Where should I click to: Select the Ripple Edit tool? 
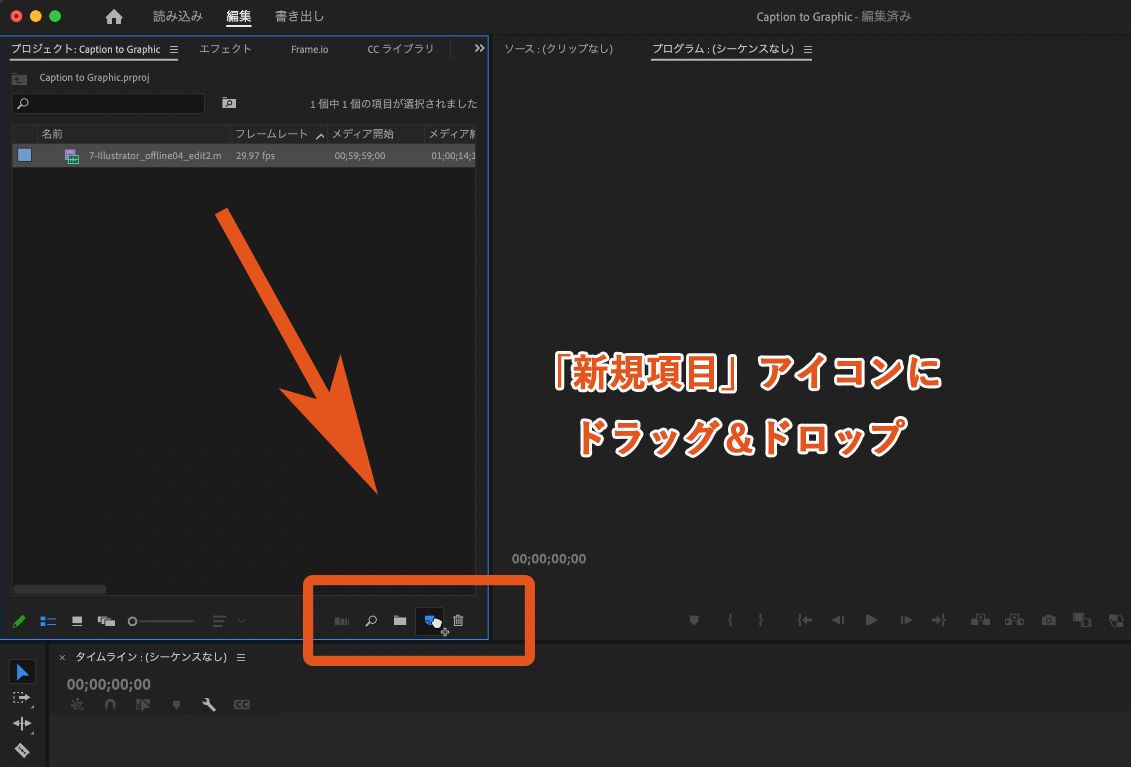point(22,723)
